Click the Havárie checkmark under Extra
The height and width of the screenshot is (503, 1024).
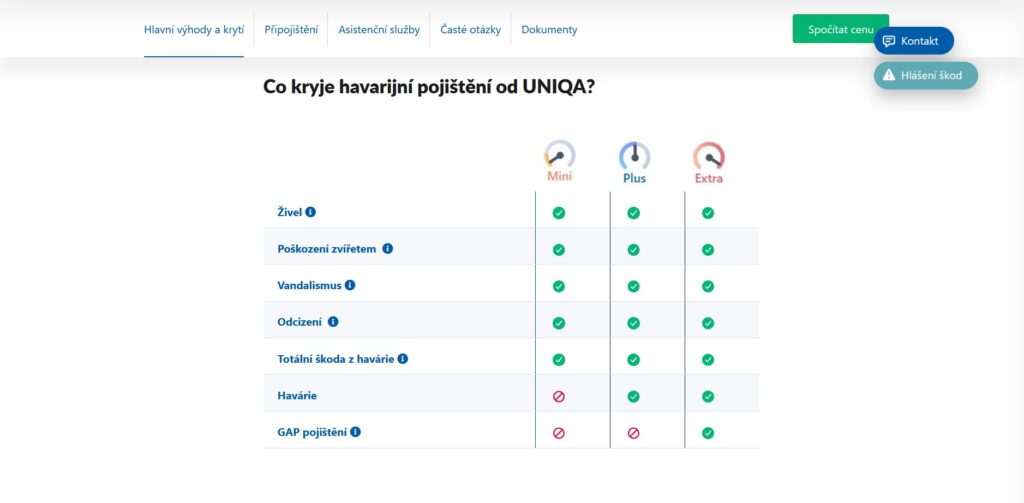click(708, 396)
